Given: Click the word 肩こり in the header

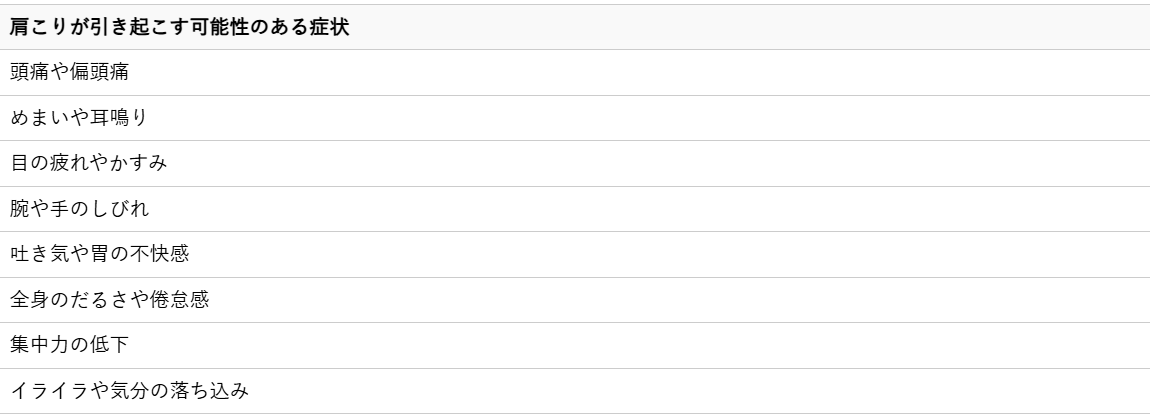Looking at the screenshot, I should 39,27.
